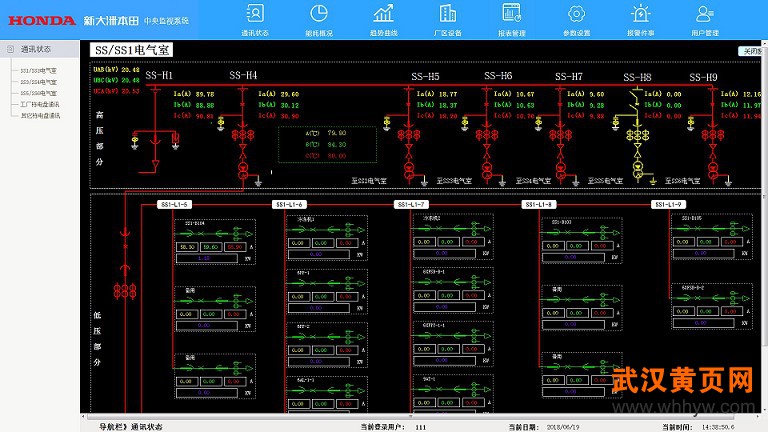768x432 pixels.
Task: Click the SS1-L1-6 bus tag
Action: point(289,204)
